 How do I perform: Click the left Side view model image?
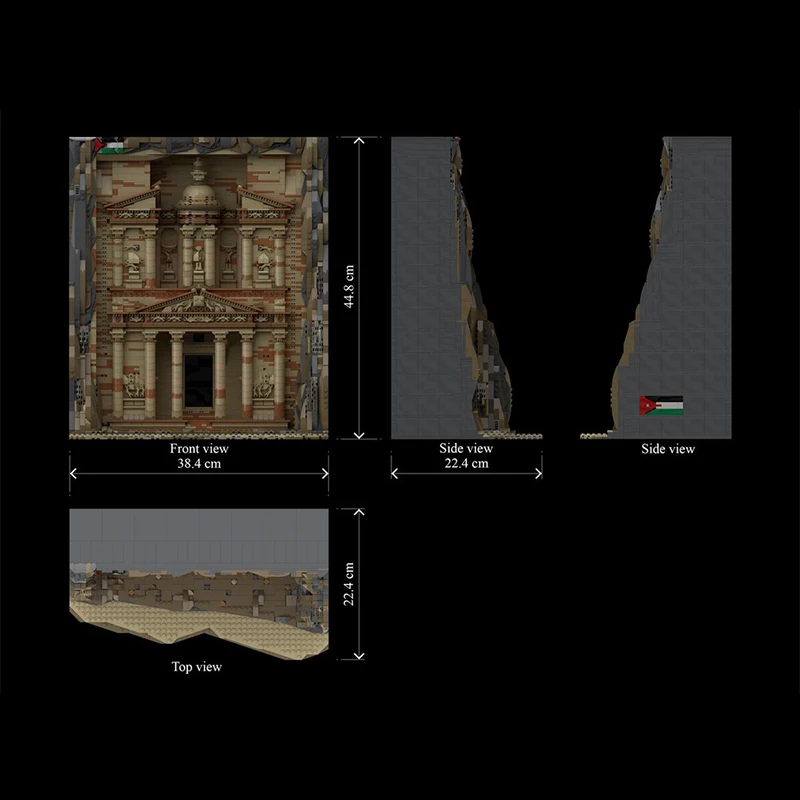[x=466, y=288]
